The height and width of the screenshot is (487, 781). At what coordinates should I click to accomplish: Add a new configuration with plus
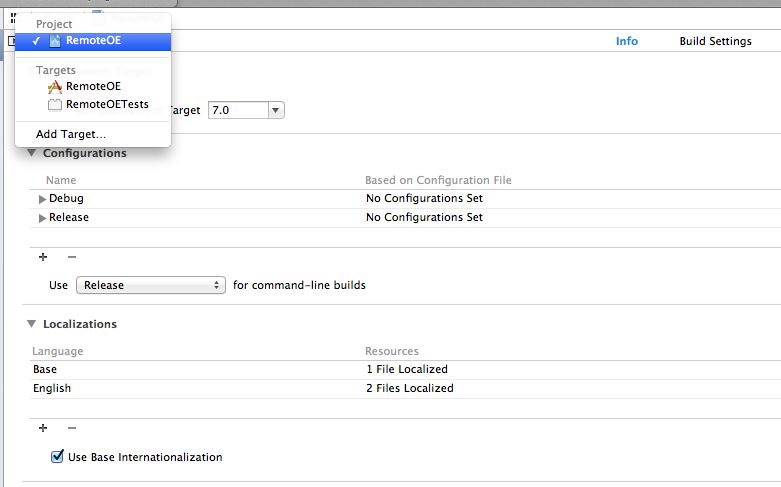[43, 257]
